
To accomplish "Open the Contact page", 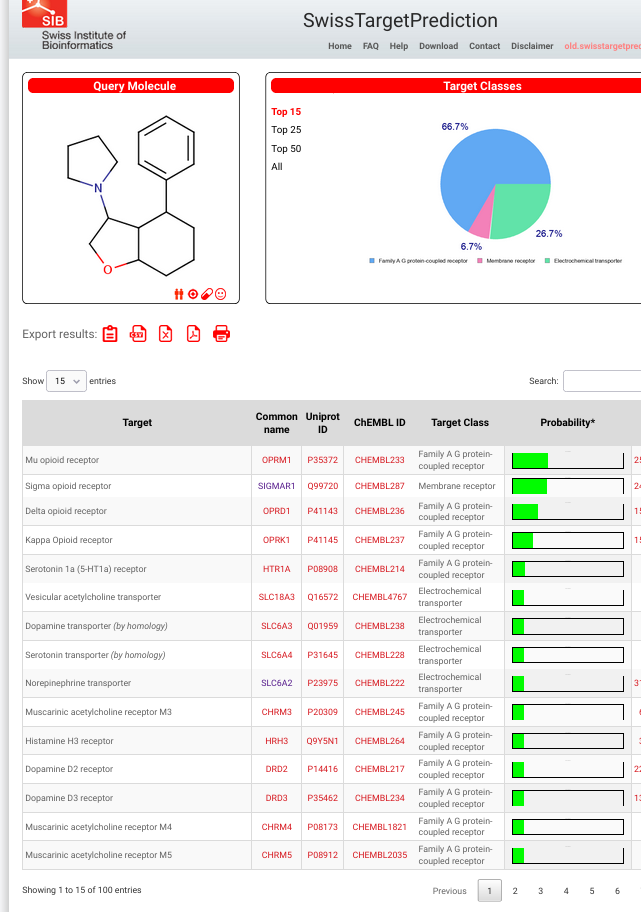I will tap(485, 46).
